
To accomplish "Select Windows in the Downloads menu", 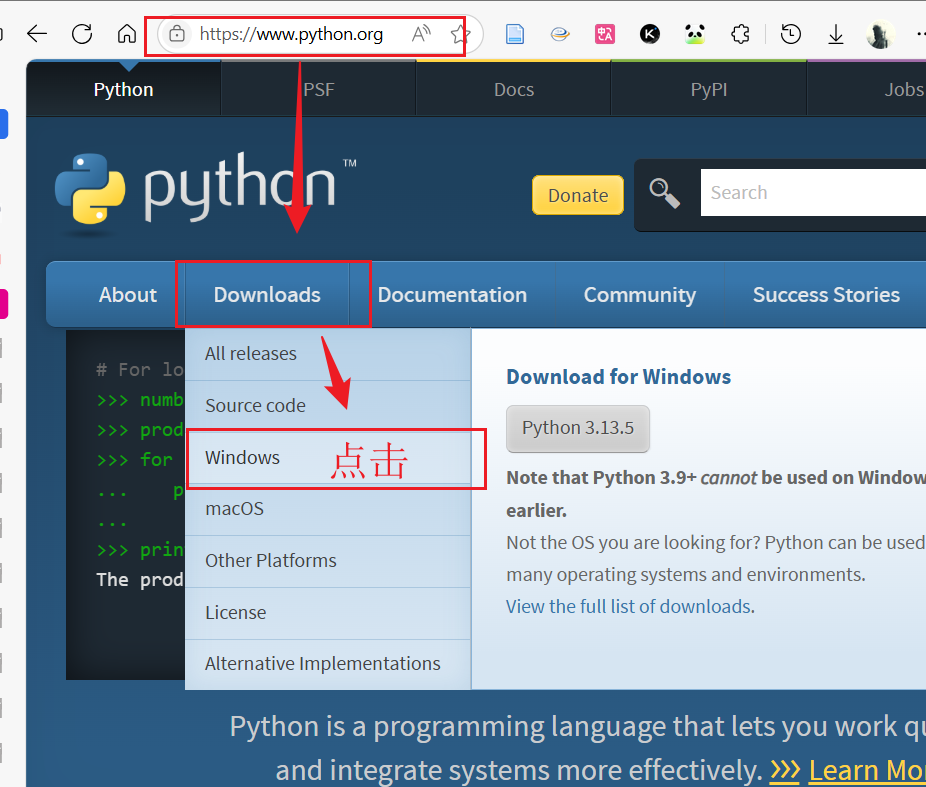I will (x=328, y=458).
